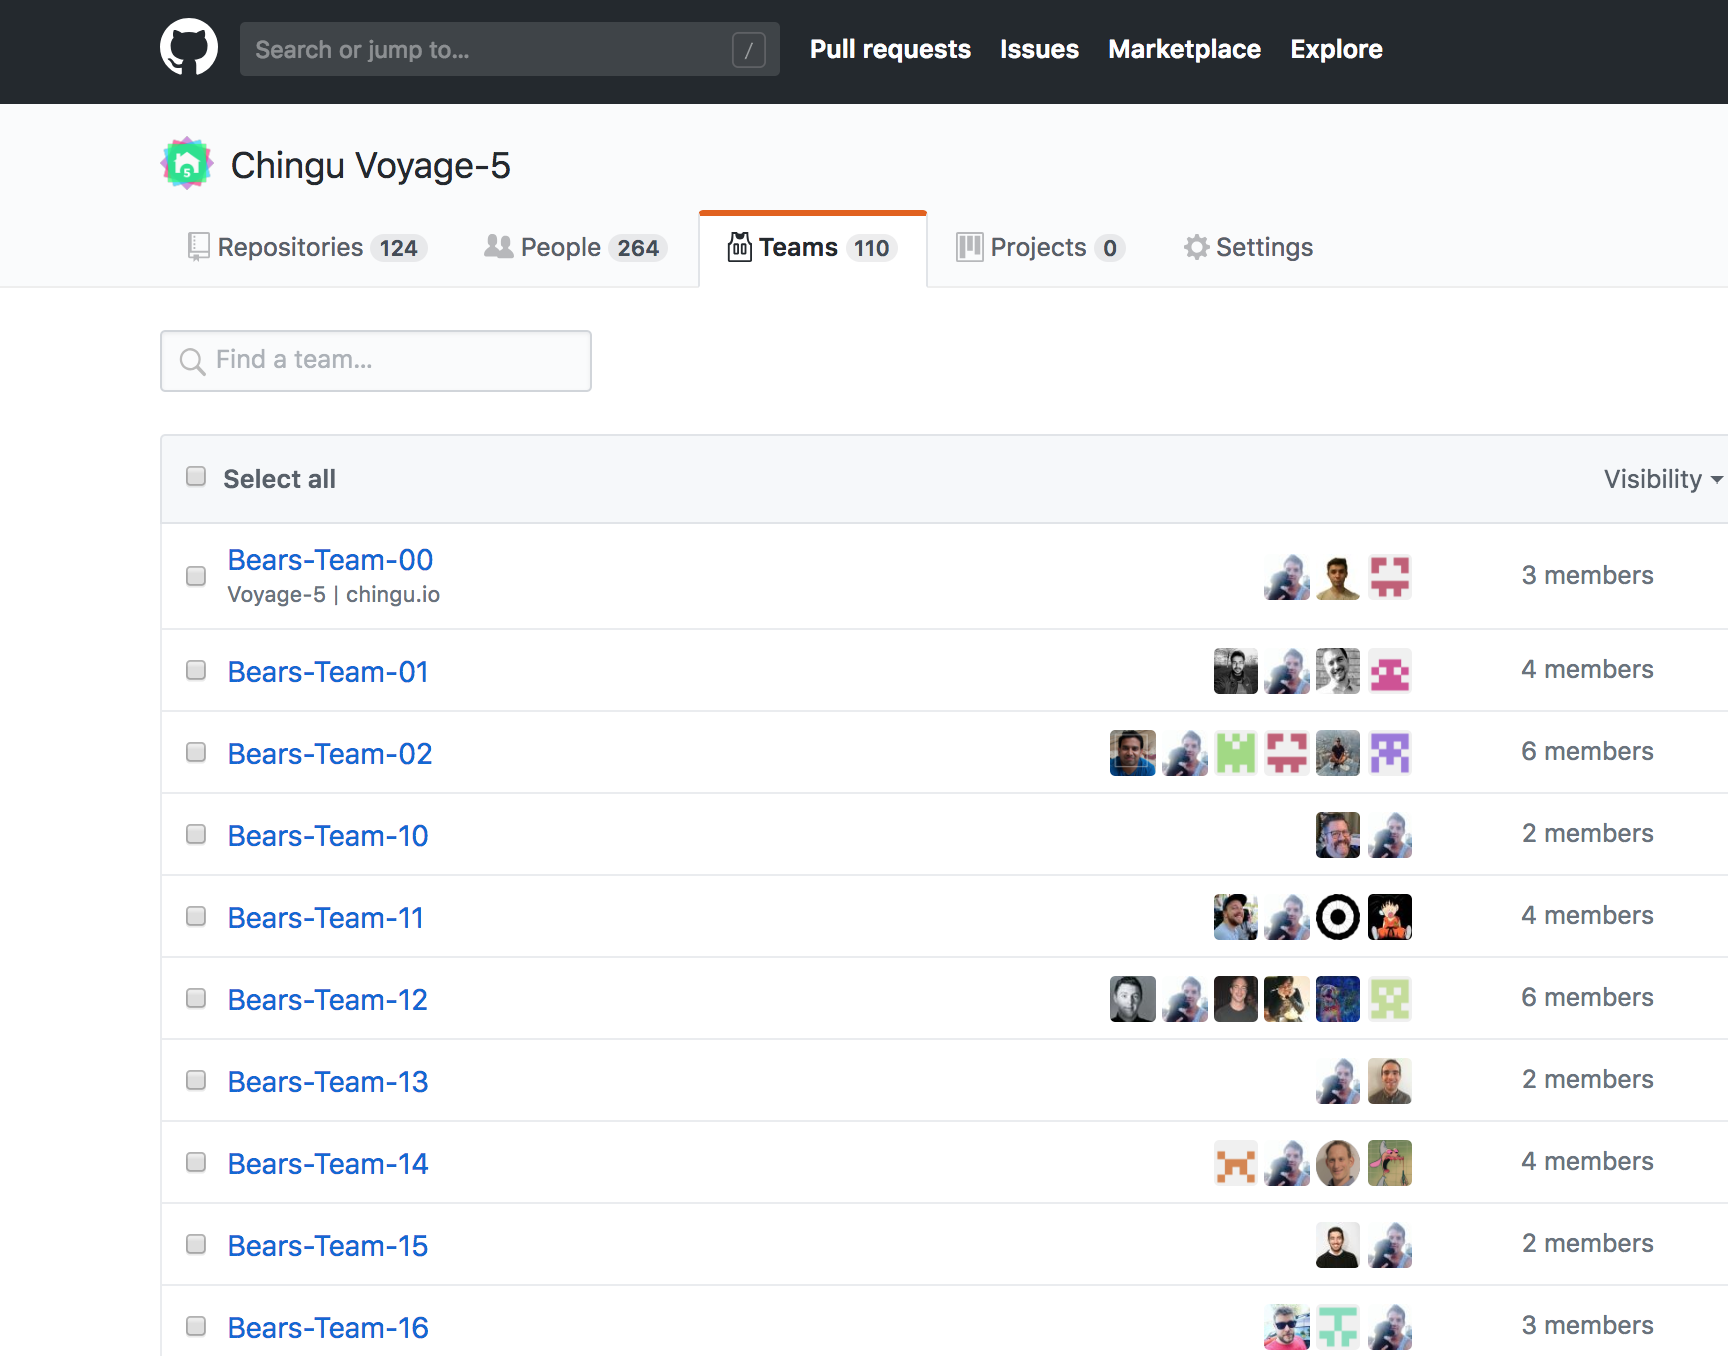Go to the Settings tab

click(1248, 247)
